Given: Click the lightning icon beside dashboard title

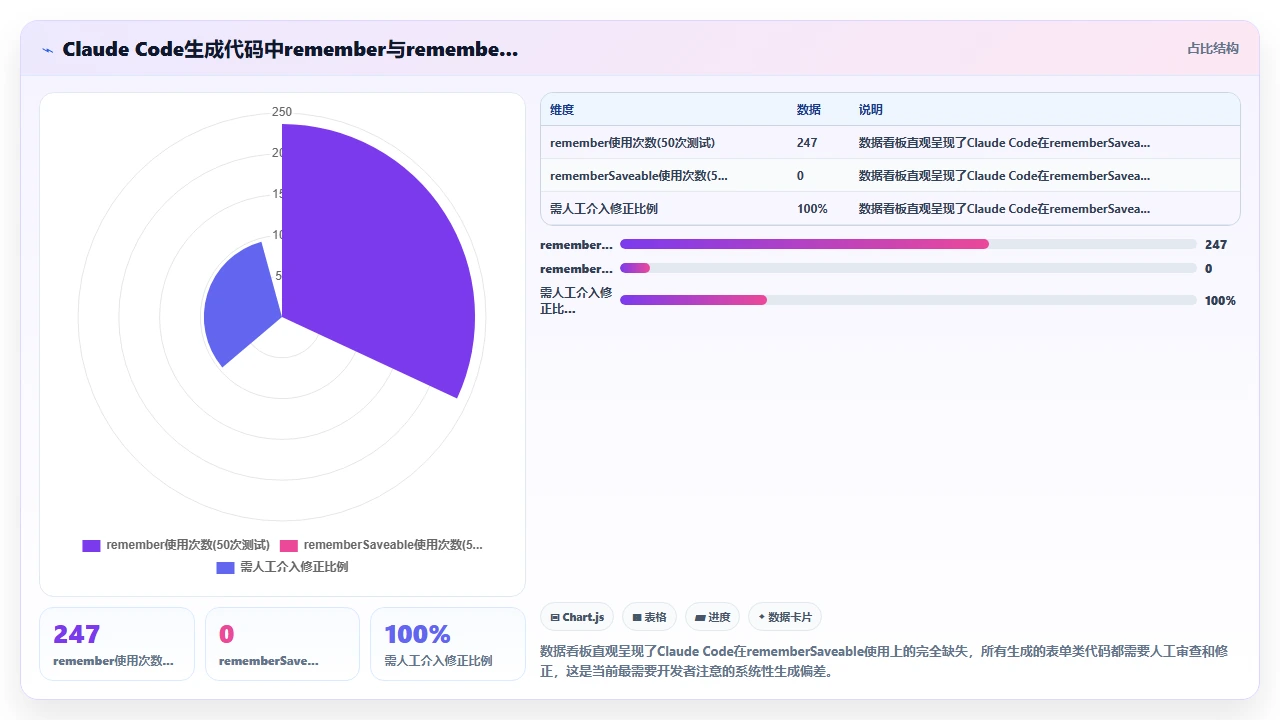Looking at the screenshot, I should (x=47, y=49).
